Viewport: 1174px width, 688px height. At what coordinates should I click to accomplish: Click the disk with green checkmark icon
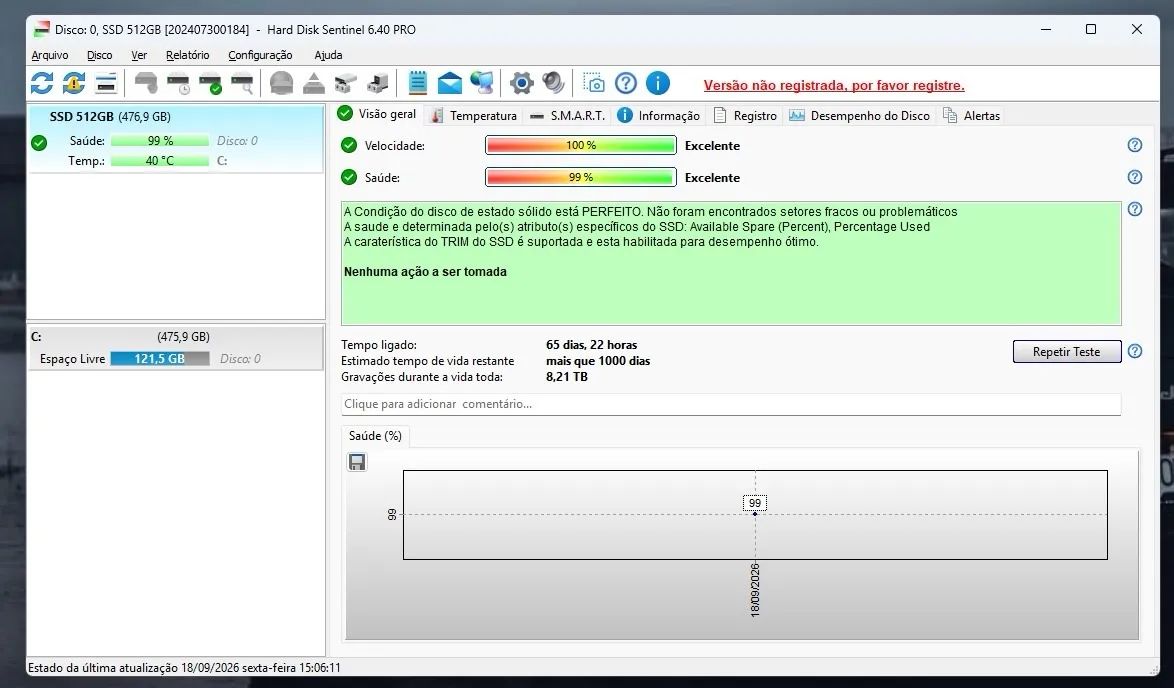tap(210, 83)
